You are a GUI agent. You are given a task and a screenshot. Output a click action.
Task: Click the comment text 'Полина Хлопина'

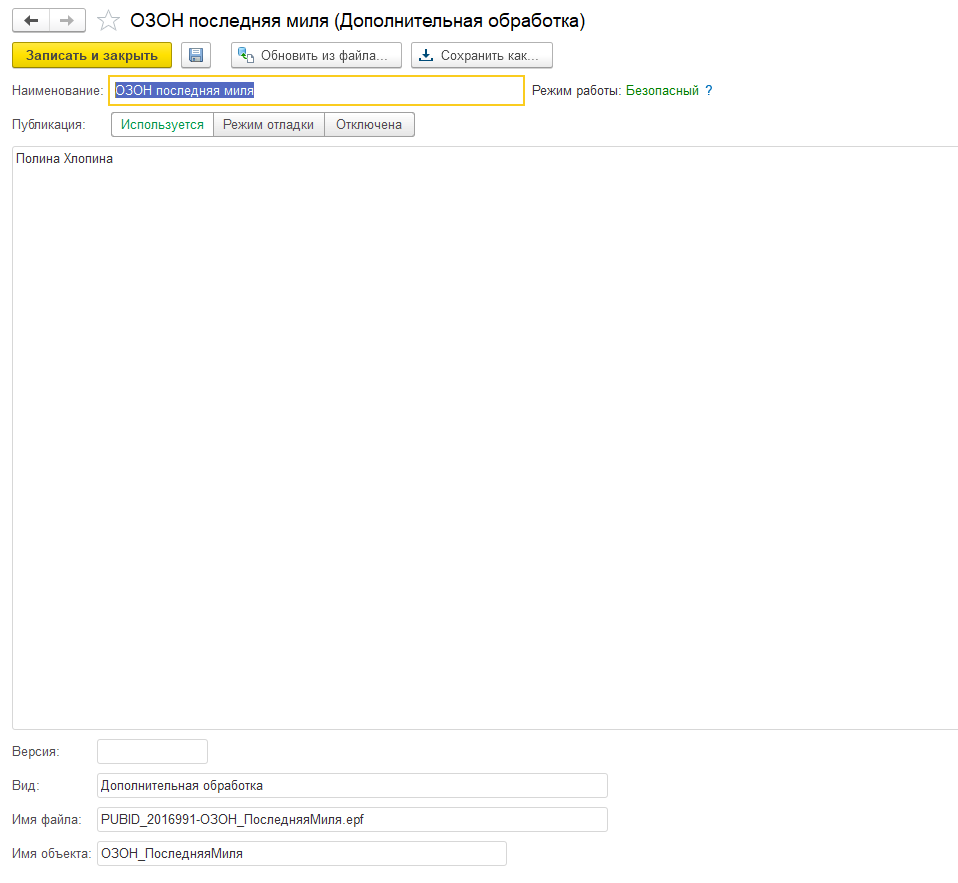point(64,159)
